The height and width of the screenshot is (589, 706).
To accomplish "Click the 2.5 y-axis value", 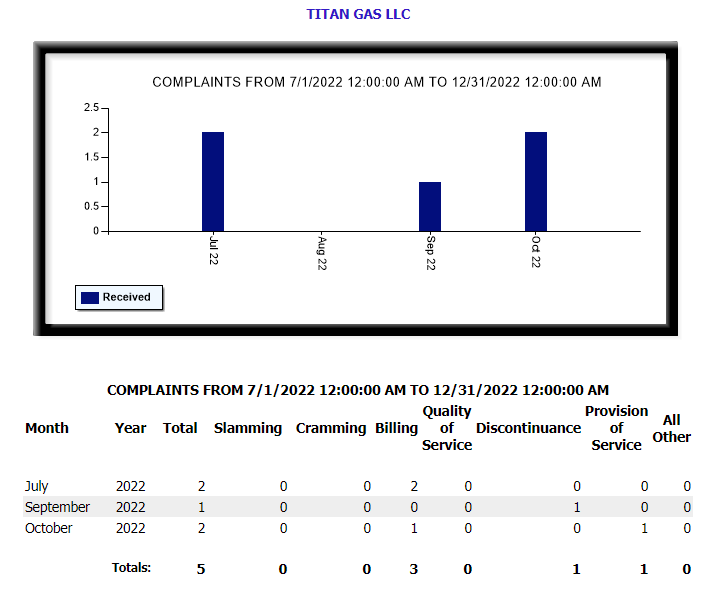I will [91, 108].
